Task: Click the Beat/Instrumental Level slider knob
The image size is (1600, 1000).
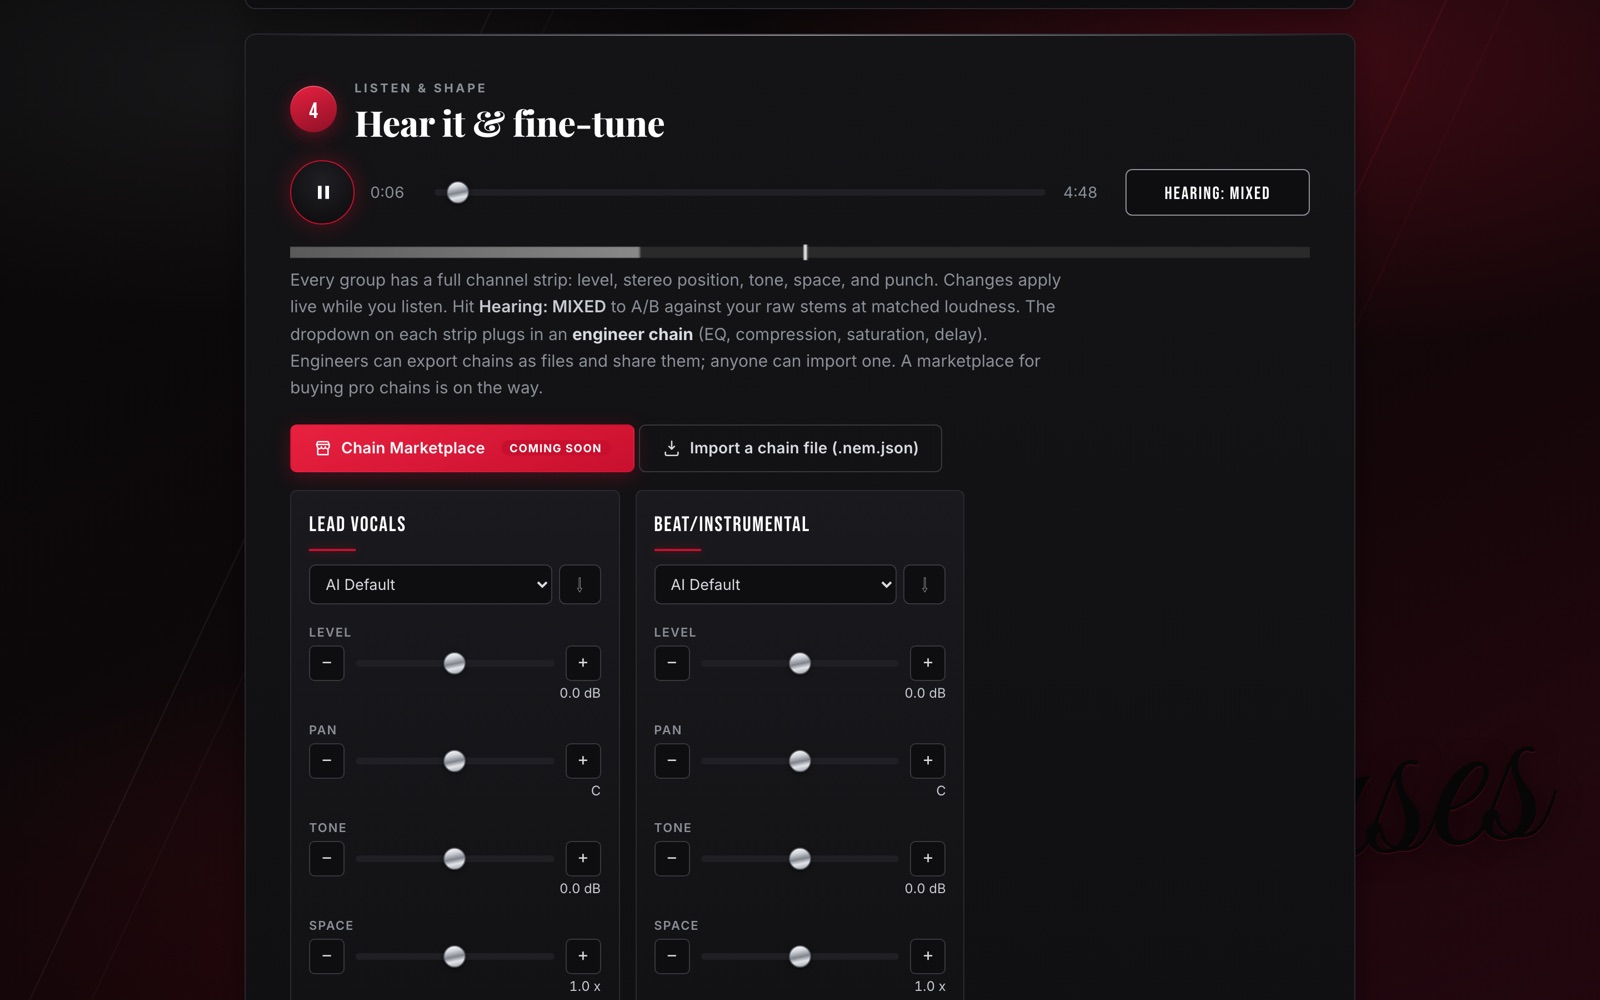Action: pyautogui.click(x=800, y=663)
